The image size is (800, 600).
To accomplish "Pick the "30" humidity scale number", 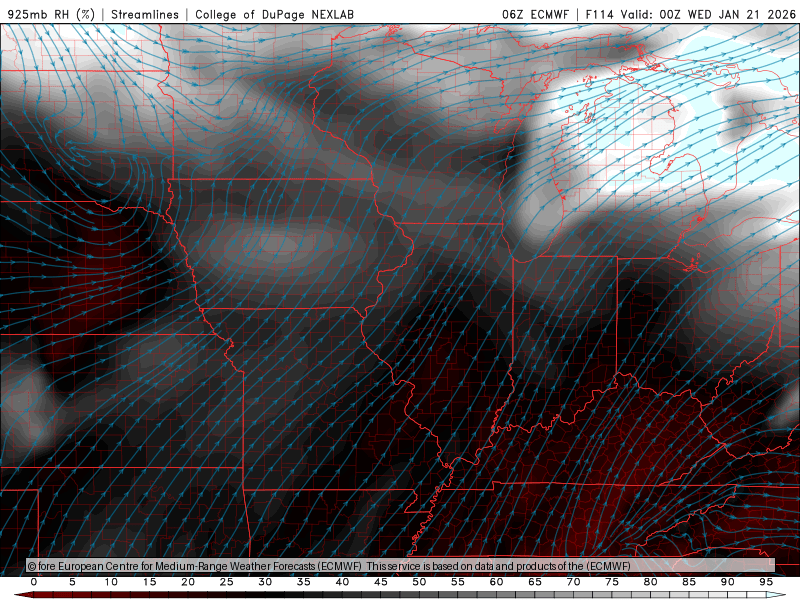I will pos(265,582).
